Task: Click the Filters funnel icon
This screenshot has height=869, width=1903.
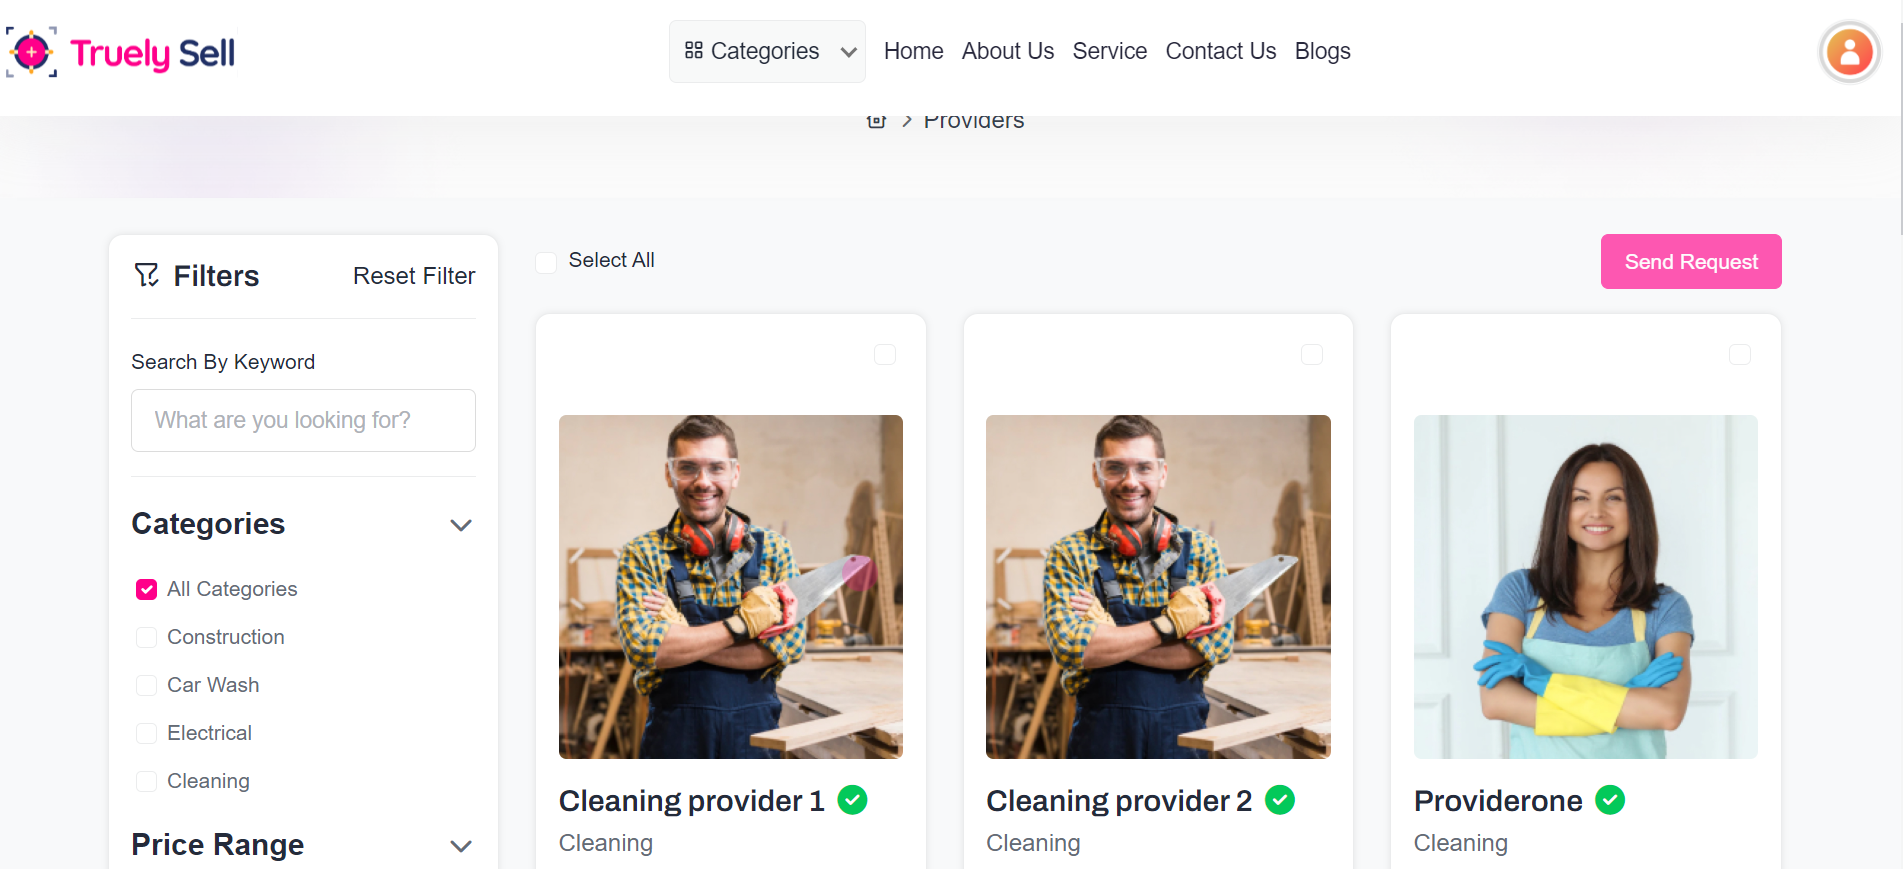Action: [x=147, y=275]
